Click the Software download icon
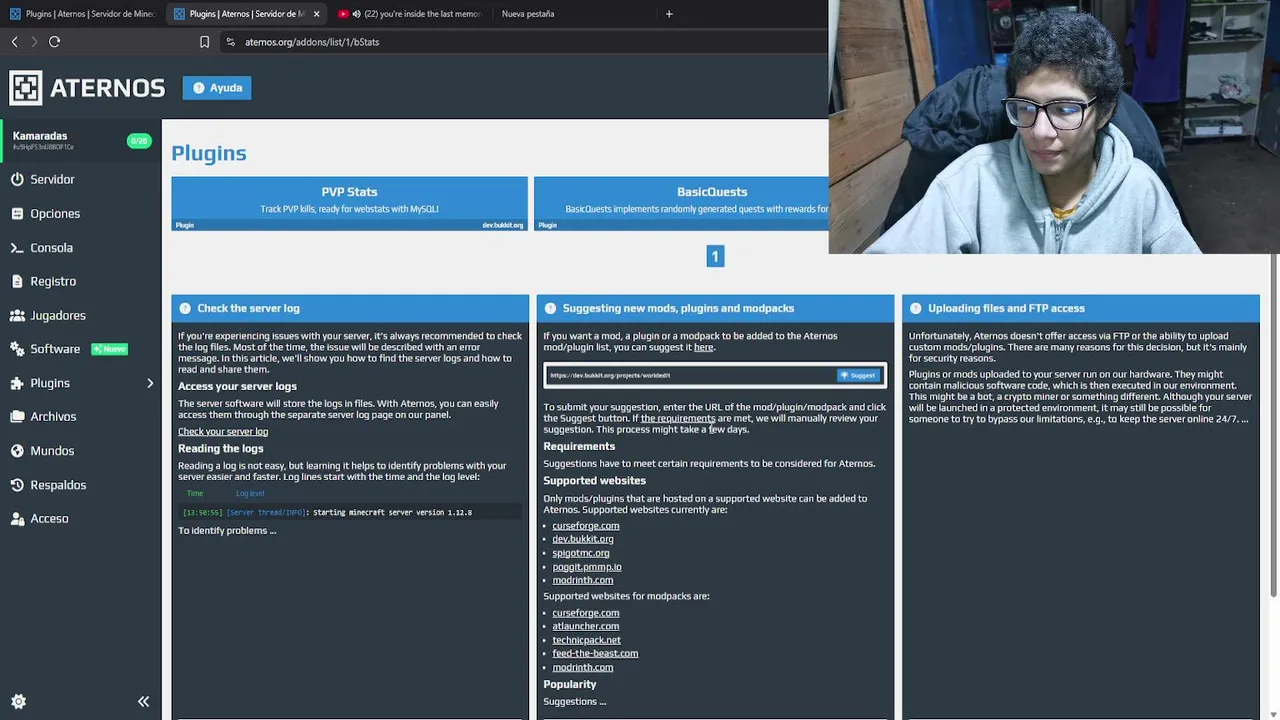 17,349
